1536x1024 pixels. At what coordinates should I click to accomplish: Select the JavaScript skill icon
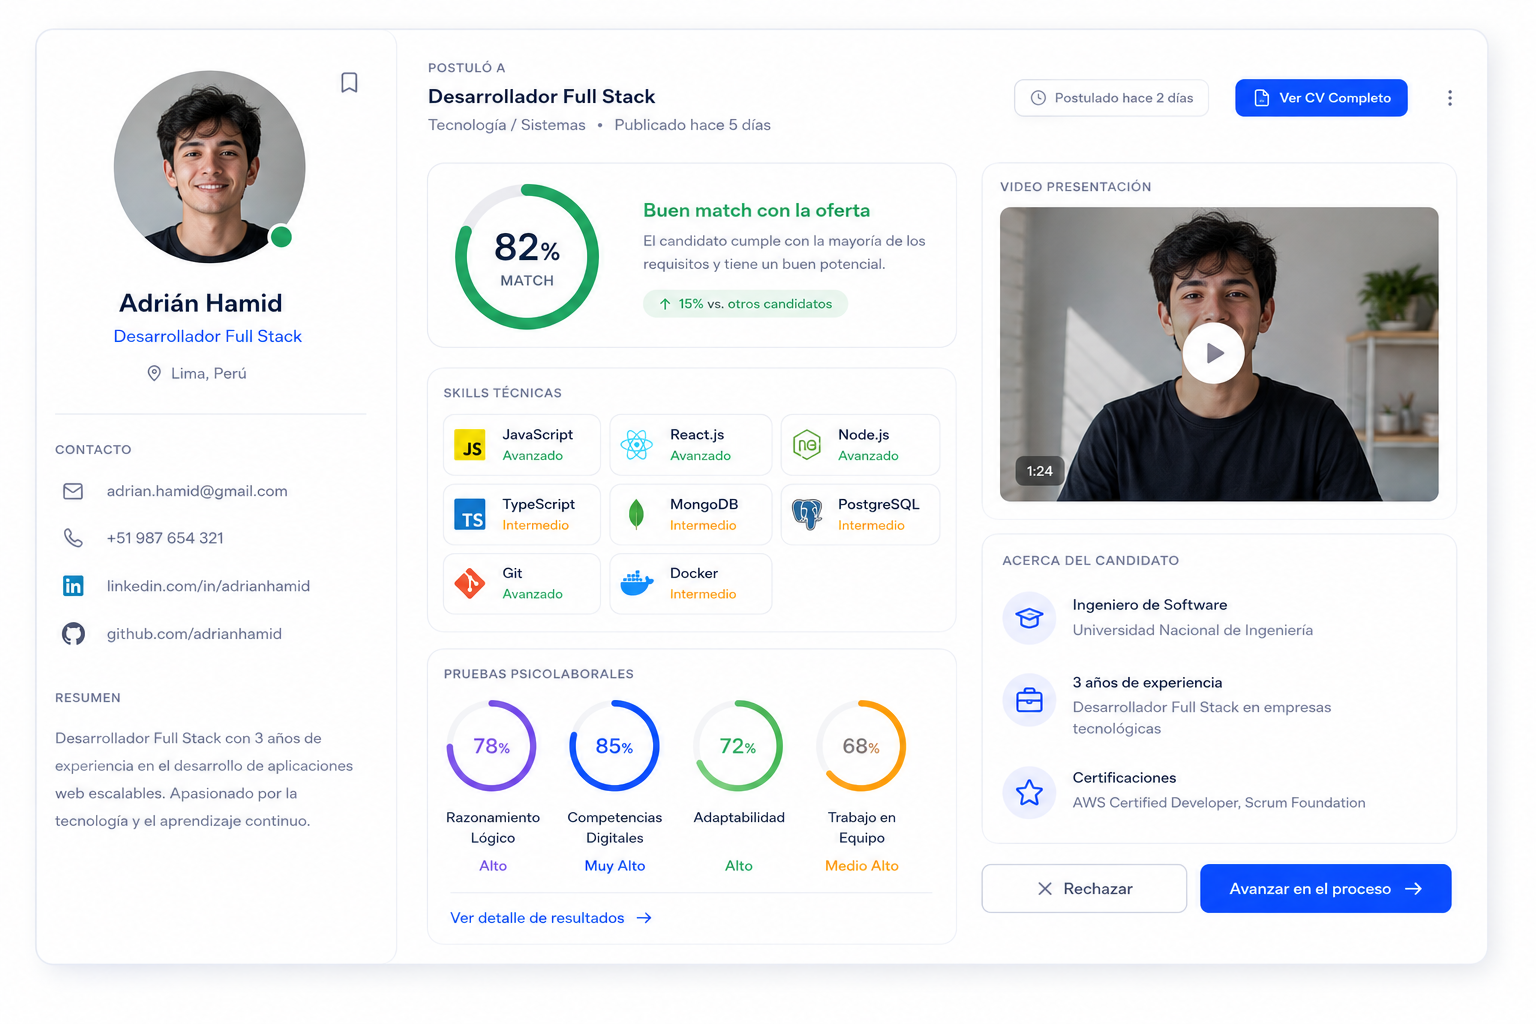470,444
